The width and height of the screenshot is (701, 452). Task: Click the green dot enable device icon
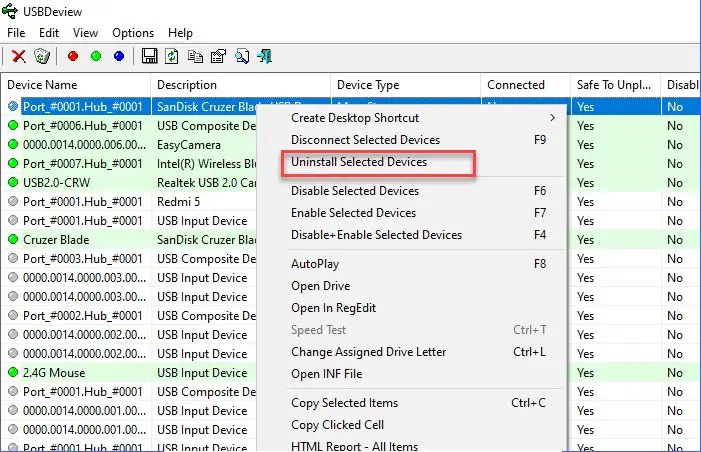(x=96, y=56)
